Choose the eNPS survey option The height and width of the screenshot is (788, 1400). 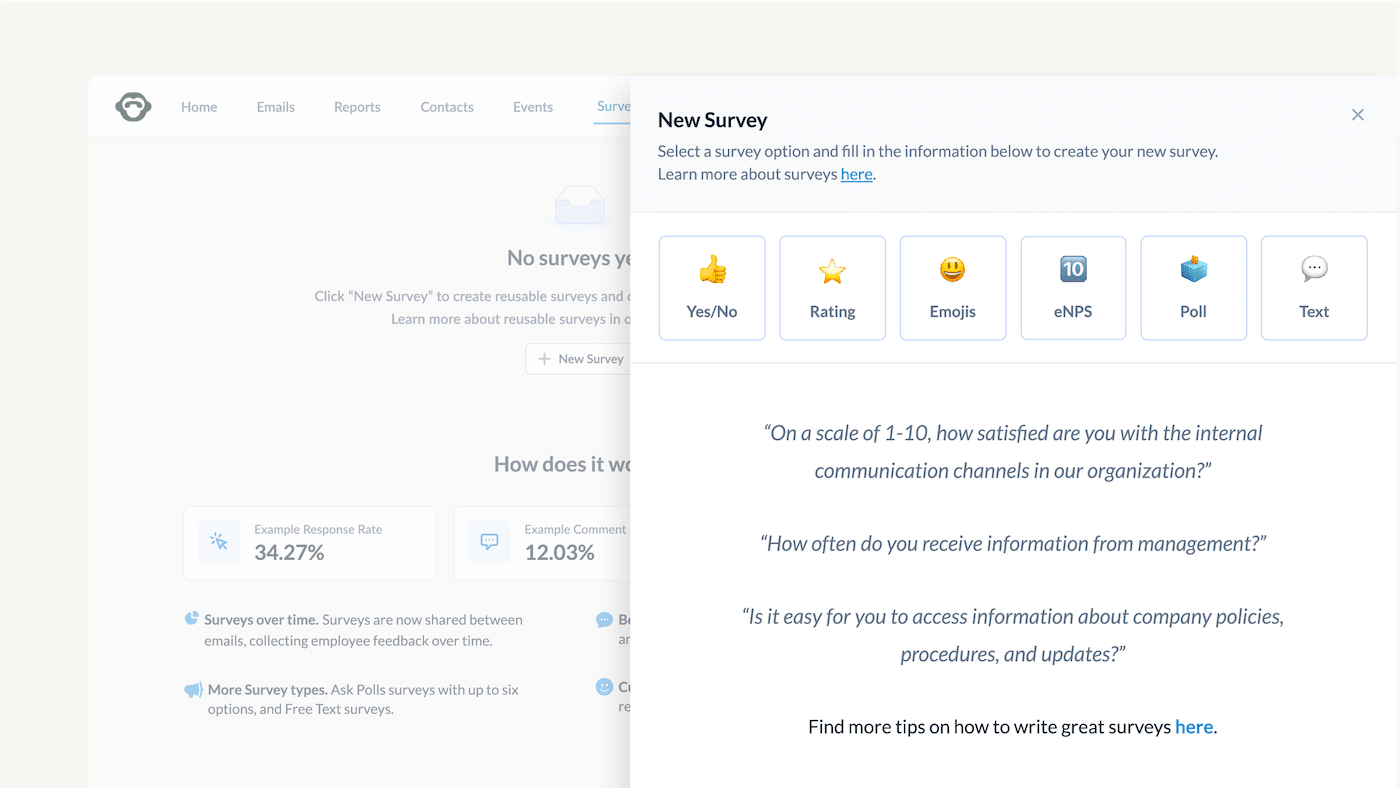1073,288
